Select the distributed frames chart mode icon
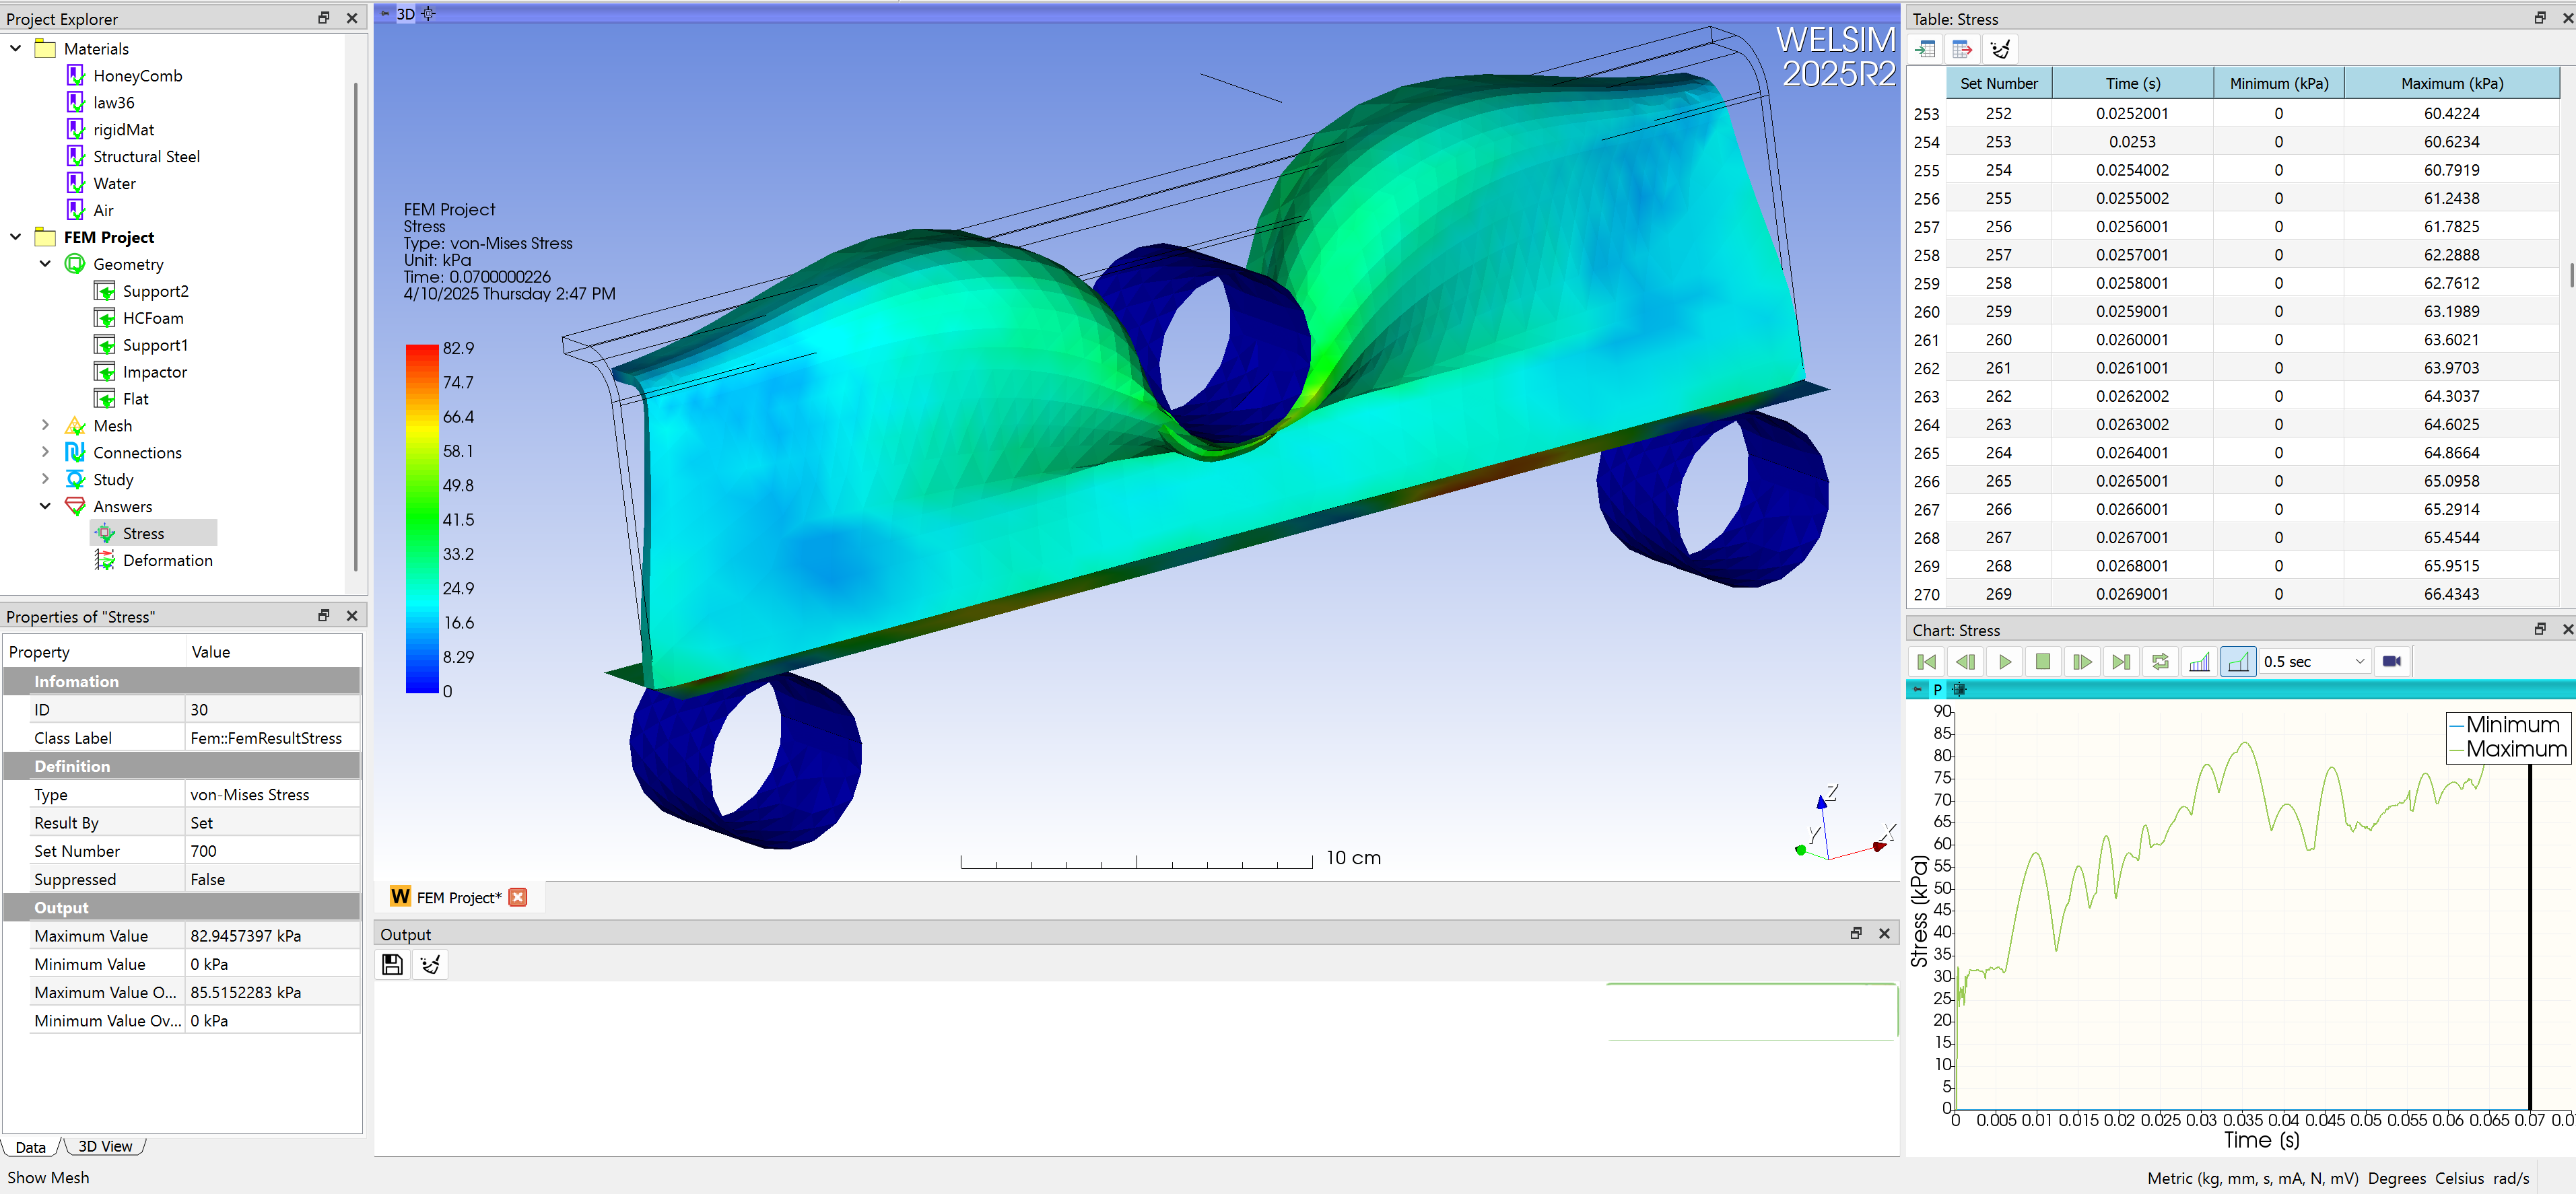This screenshot has height=1194, width=2576. pos(2199,661)
